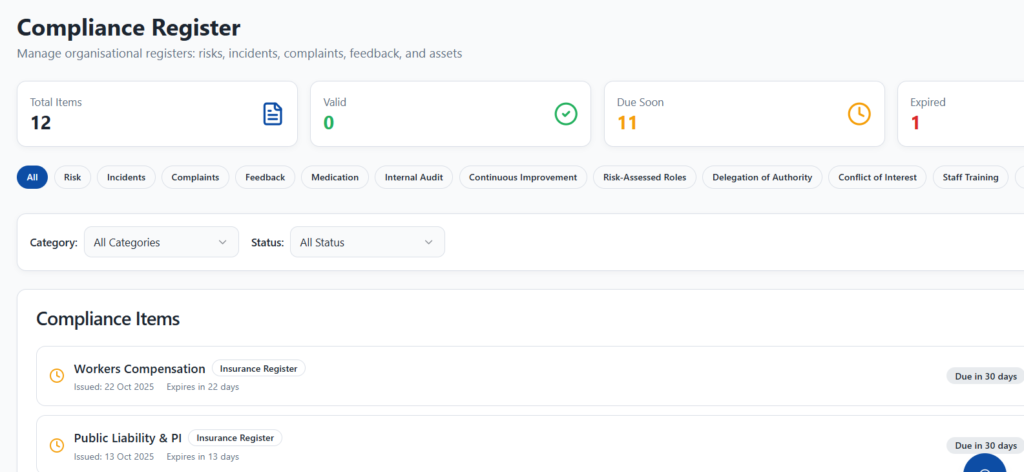Switch to the Incidents filter tab
The image size is (1024, 472).
pos(126,178)
